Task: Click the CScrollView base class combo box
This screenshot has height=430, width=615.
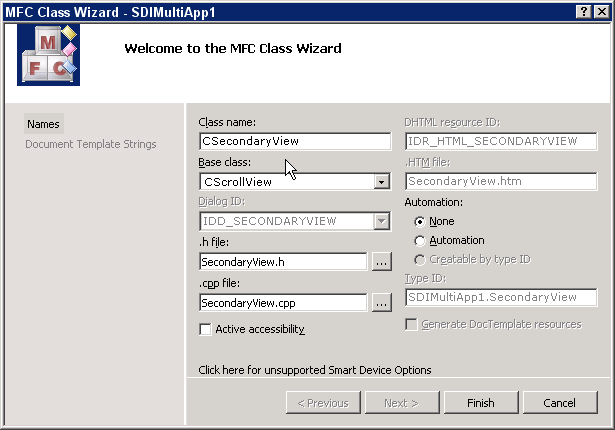Action: click(295, 182)
